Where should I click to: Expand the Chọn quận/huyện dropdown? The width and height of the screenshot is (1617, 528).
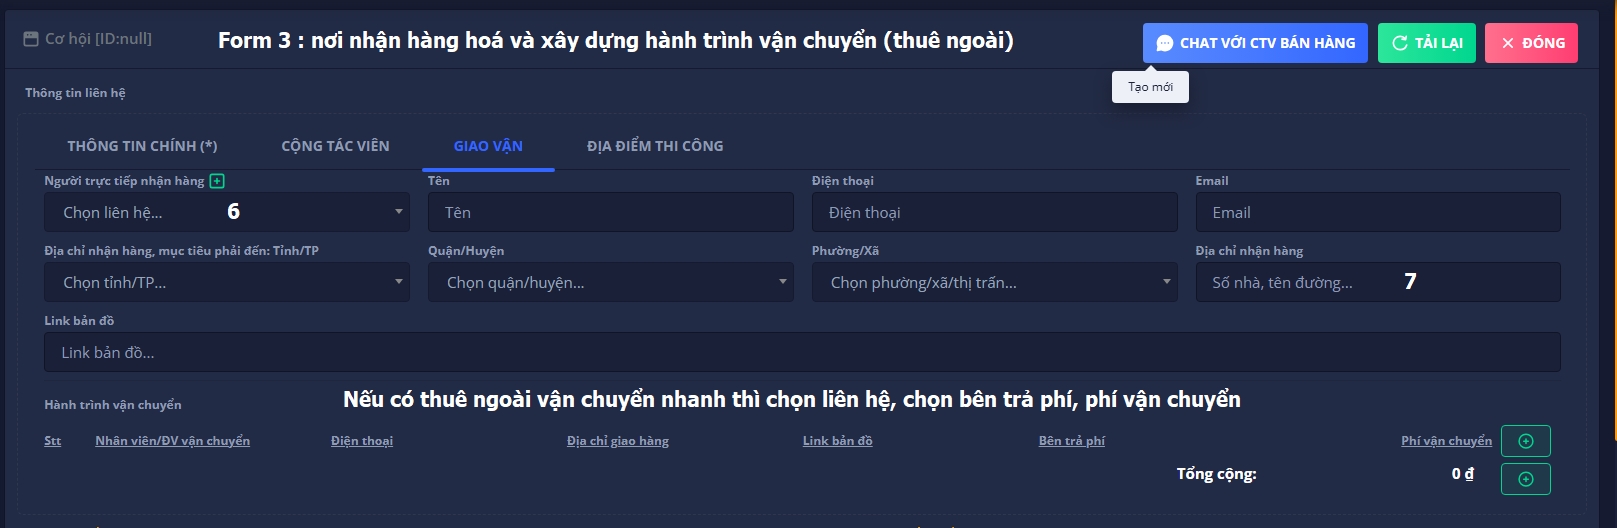(610, 283)
